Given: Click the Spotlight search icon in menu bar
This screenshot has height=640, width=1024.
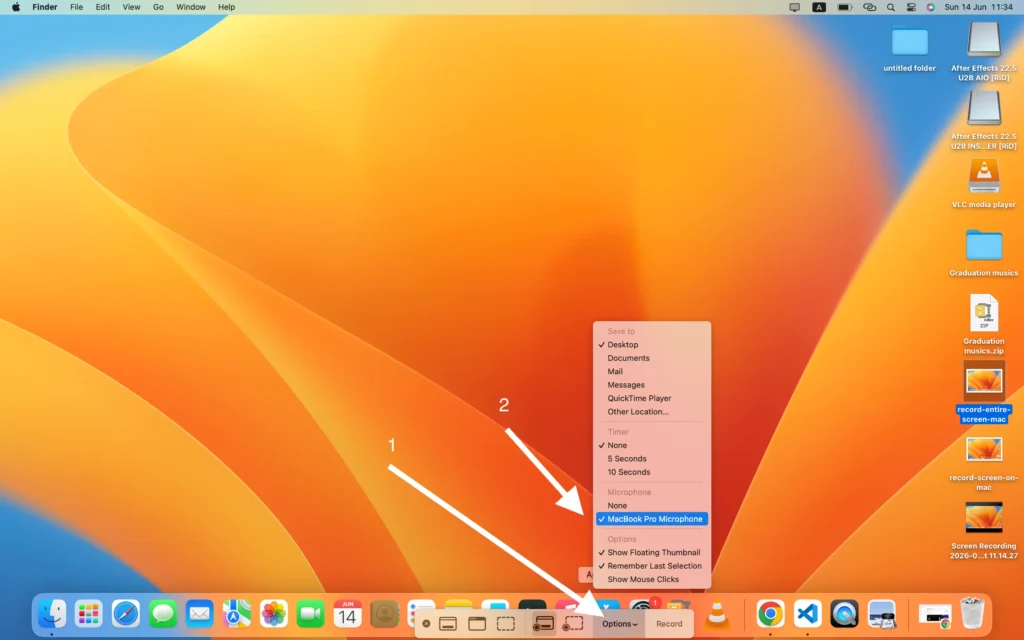Looking at the screenshot, I should 891,7.
